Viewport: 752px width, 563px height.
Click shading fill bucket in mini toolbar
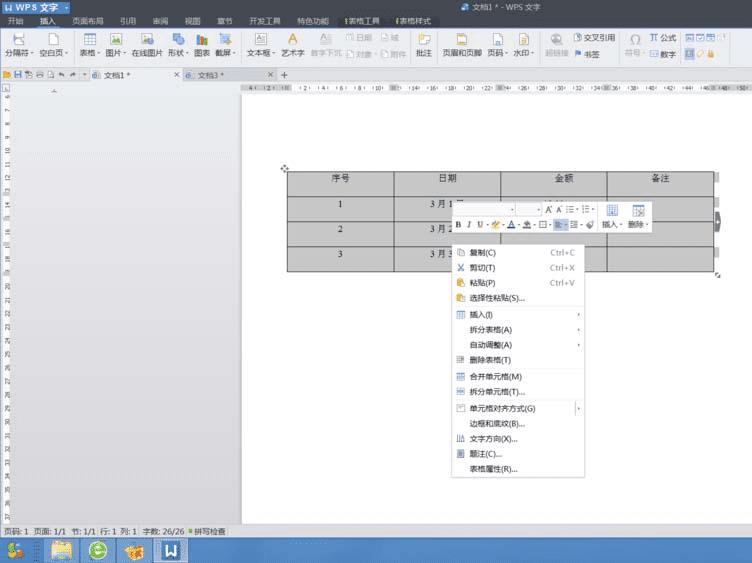tap(527, 224)
